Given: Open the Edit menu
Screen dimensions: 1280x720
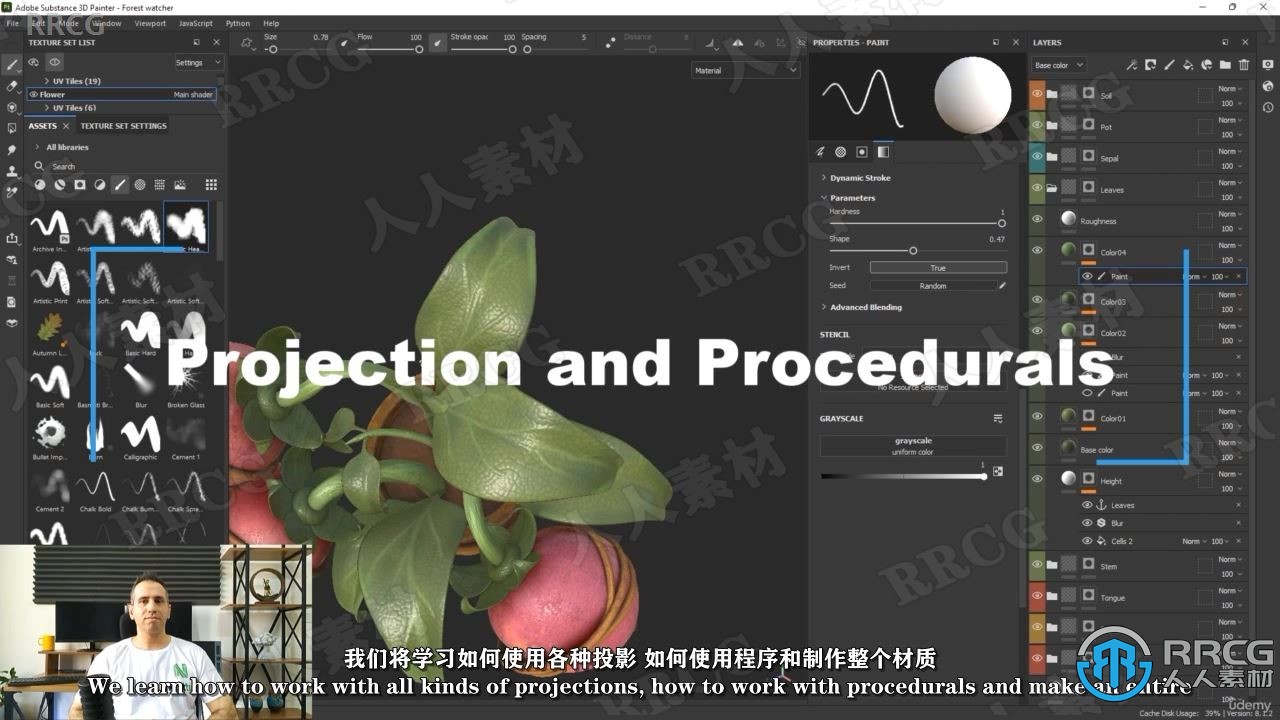Looking at the screenshot, I should pyautogui.click(x=38, y=23).
